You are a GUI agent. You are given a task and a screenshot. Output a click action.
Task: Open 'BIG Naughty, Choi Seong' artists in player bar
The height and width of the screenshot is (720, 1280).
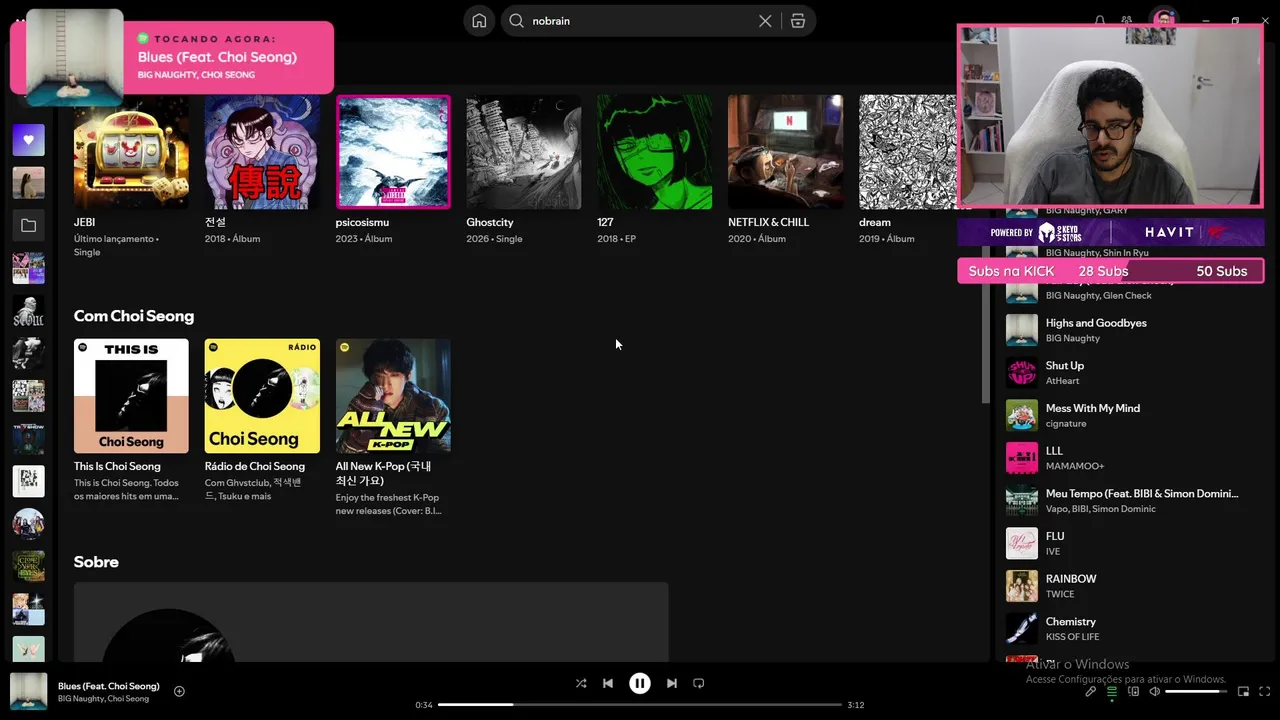click(x=103, y=699)
